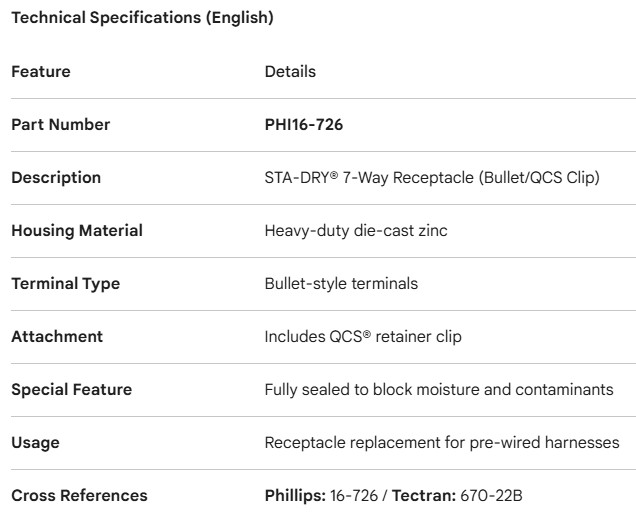Screen dimensions: 636x519
Task: Click the Fully sealed to block moisture text
Action: pyautogui.click(x=439, y=390)
